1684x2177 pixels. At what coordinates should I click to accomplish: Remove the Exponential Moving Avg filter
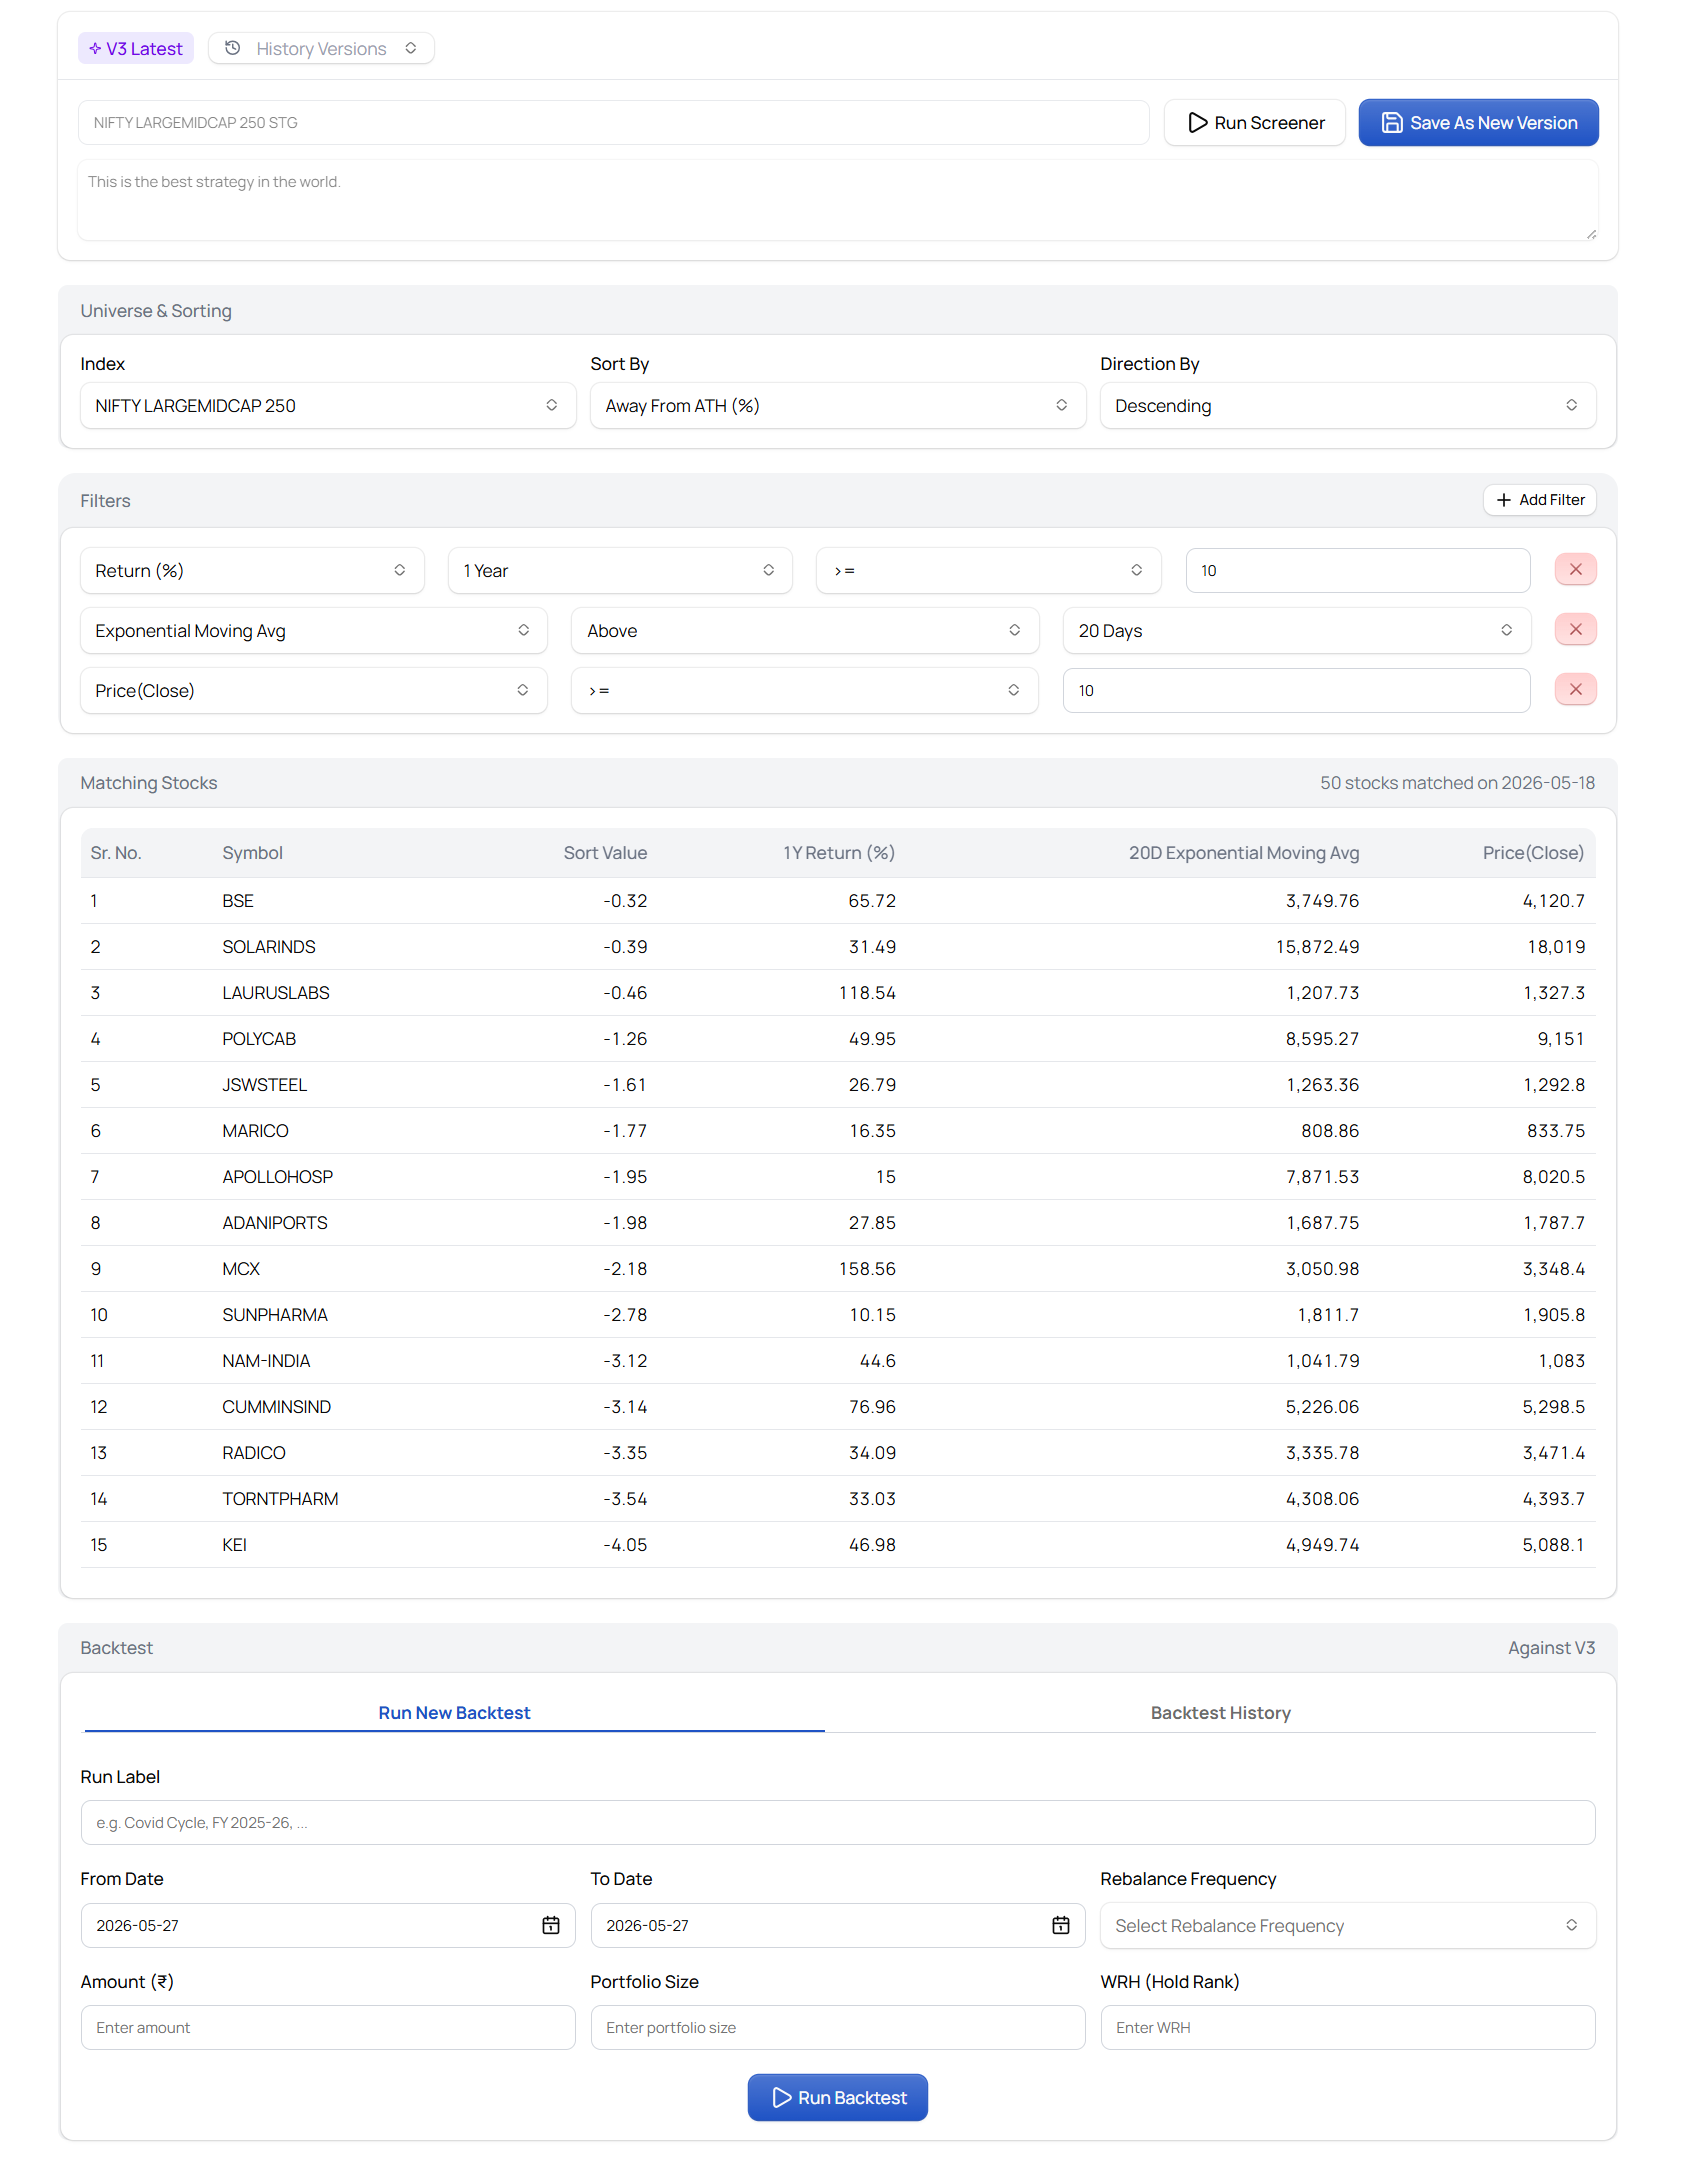click(1575, 630)
